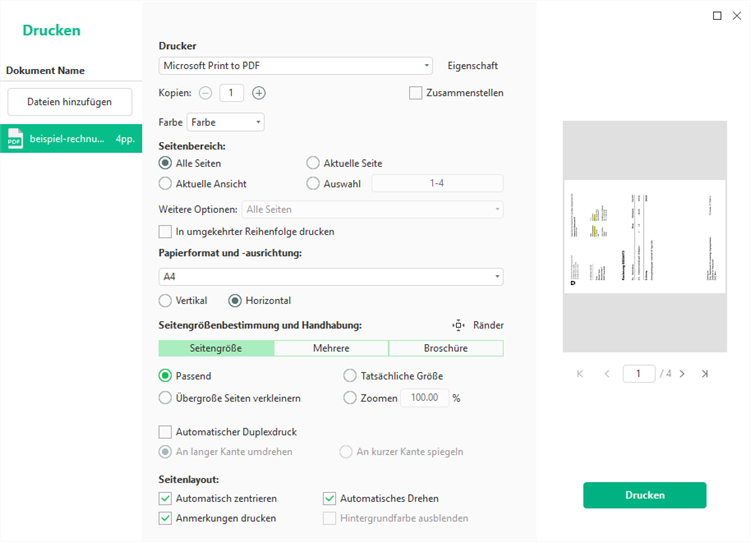
Task: Open the A4 paper format dropdown
Action: click(x=331, y=277)
